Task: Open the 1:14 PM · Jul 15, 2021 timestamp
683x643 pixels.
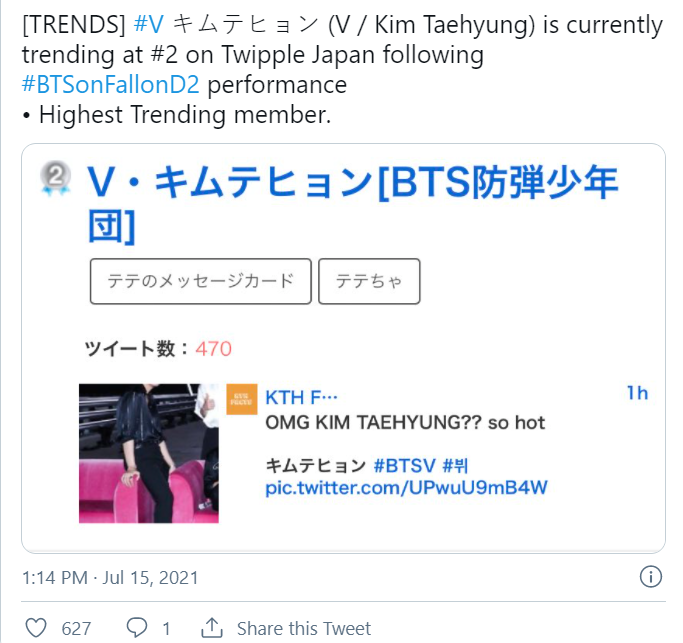Action: click(110, 578)
